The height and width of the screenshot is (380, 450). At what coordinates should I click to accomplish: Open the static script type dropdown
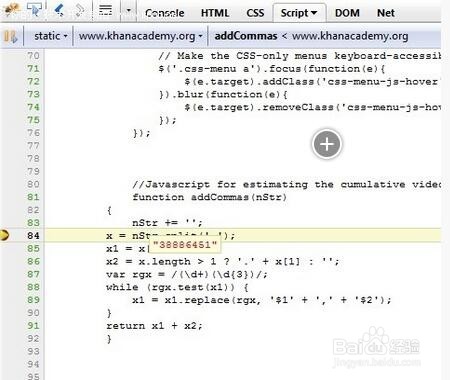[x=50, y=36]
